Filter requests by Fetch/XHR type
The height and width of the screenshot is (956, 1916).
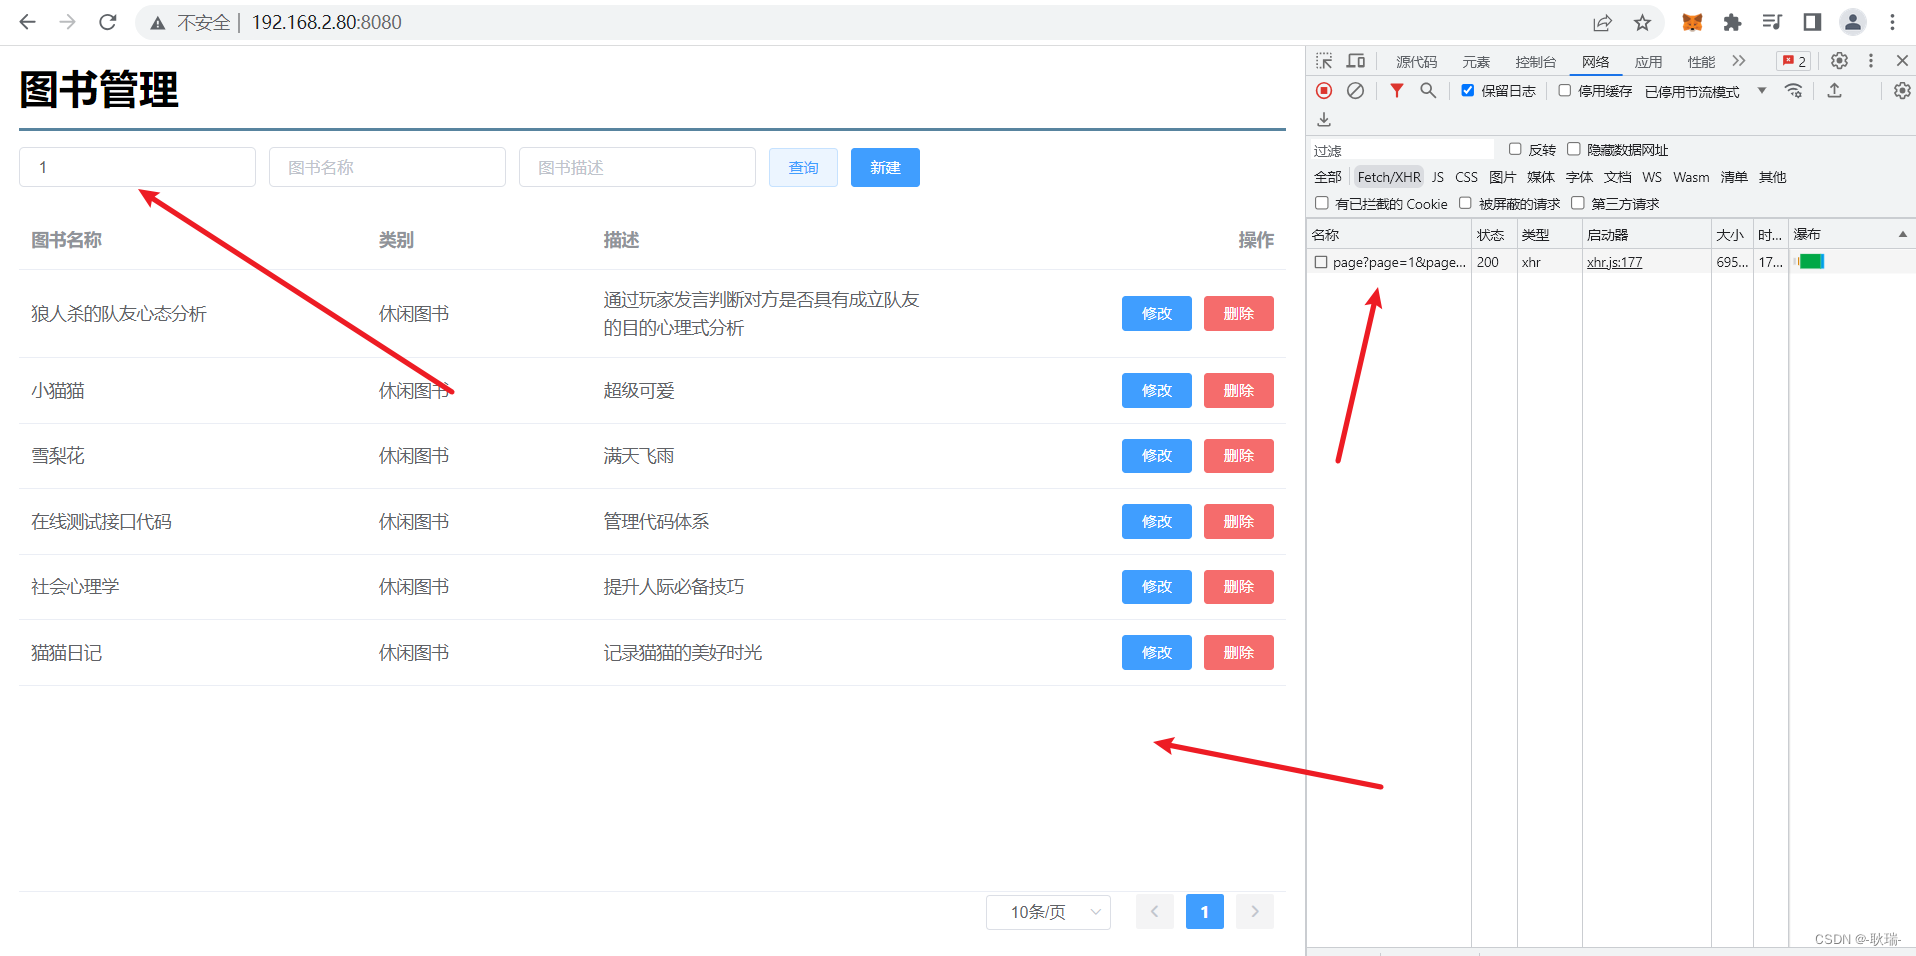pyautogui.click(x=1389, y=177)
